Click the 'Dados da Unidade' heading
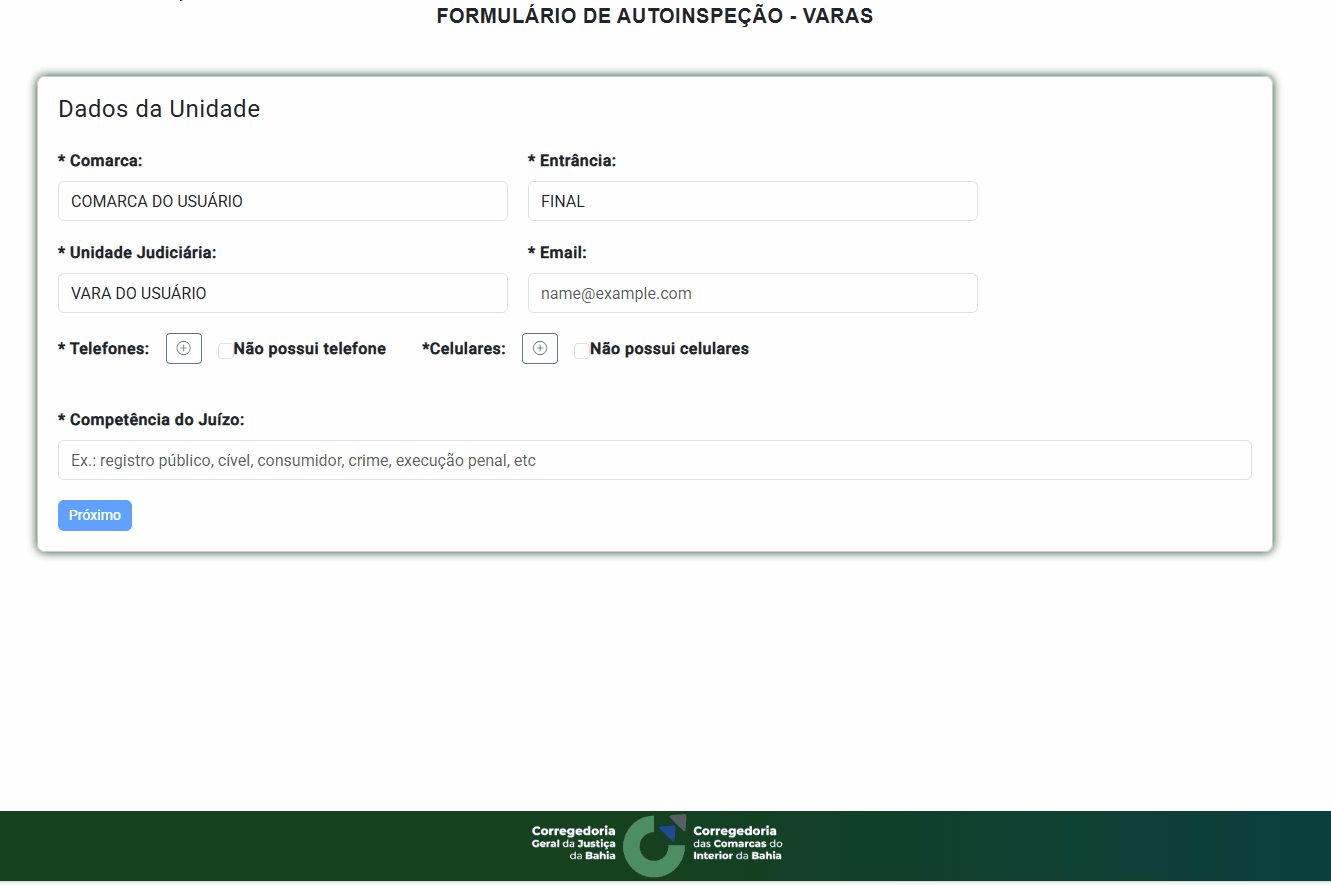The width and height of the screenshot is (1331, 885). [x=159, y=109]
